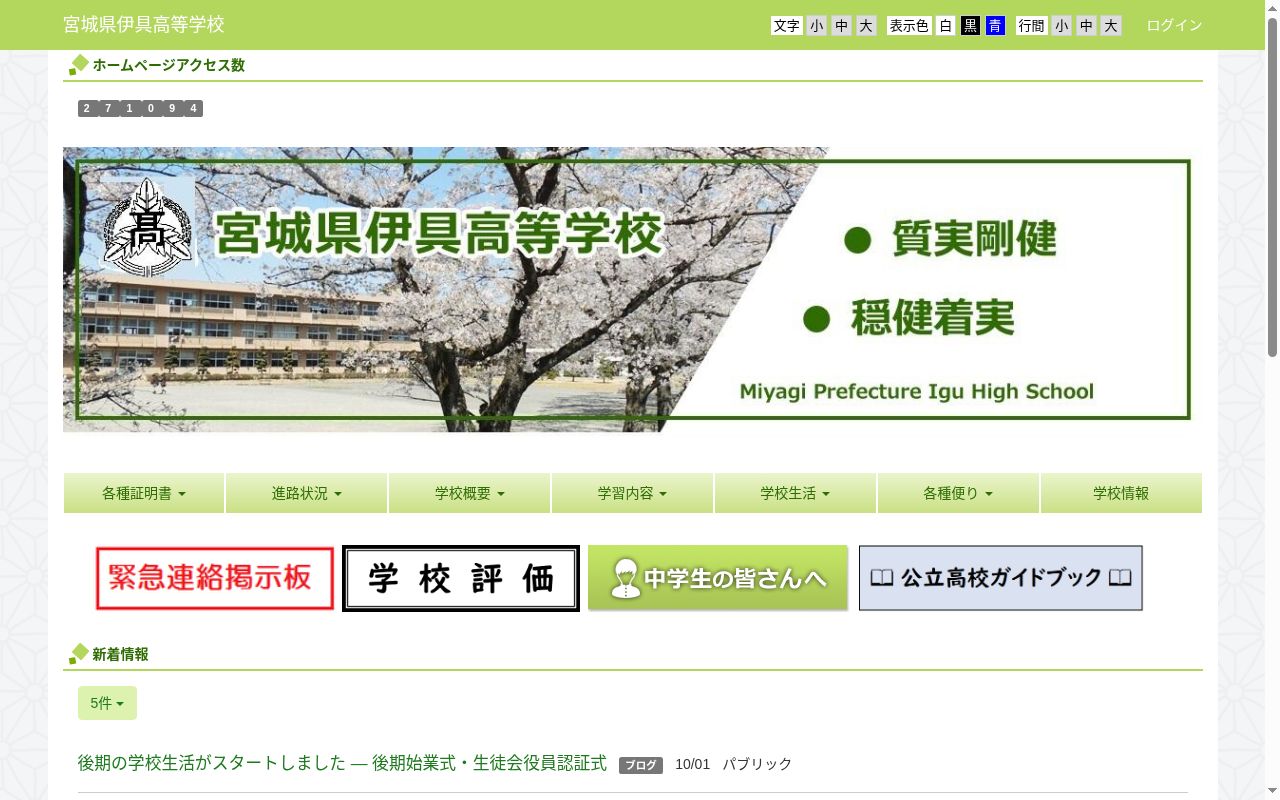The height and width of the screenshot is (800, 1280).
Task: Expand the 各種便り menu
Action: pos(958,493)
